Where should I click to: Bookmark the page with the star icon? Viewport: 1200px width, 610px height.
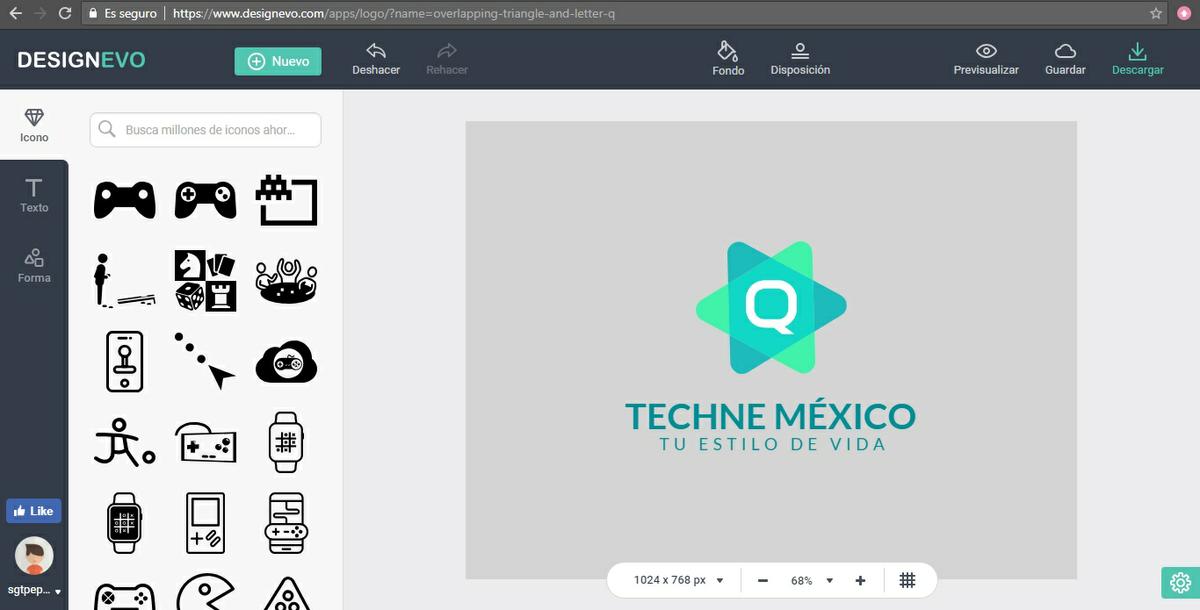1156,14
